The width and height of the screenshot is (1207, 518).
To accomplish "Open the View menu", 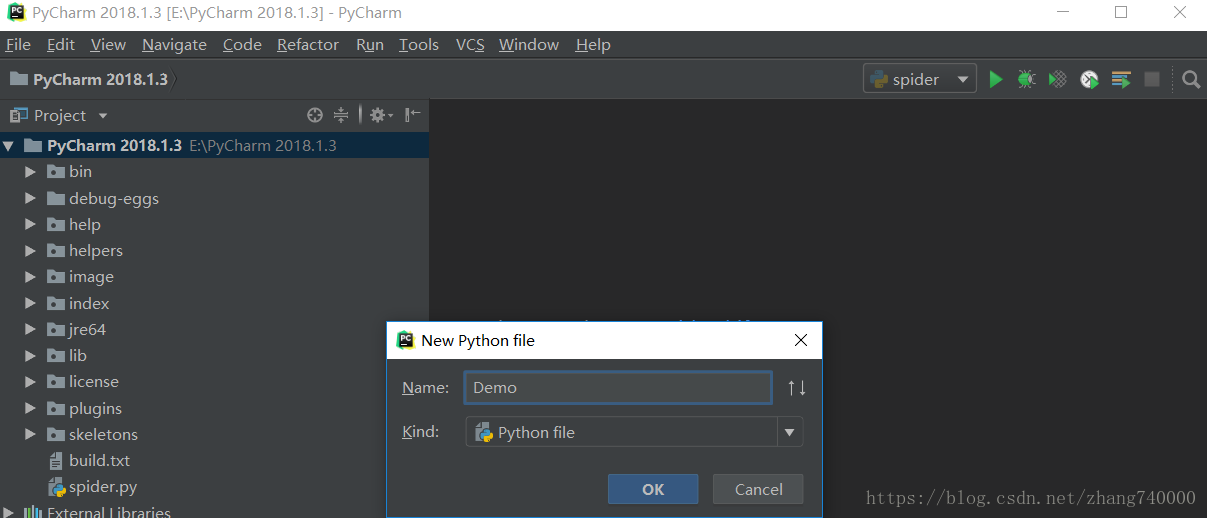I will [108, 45].
